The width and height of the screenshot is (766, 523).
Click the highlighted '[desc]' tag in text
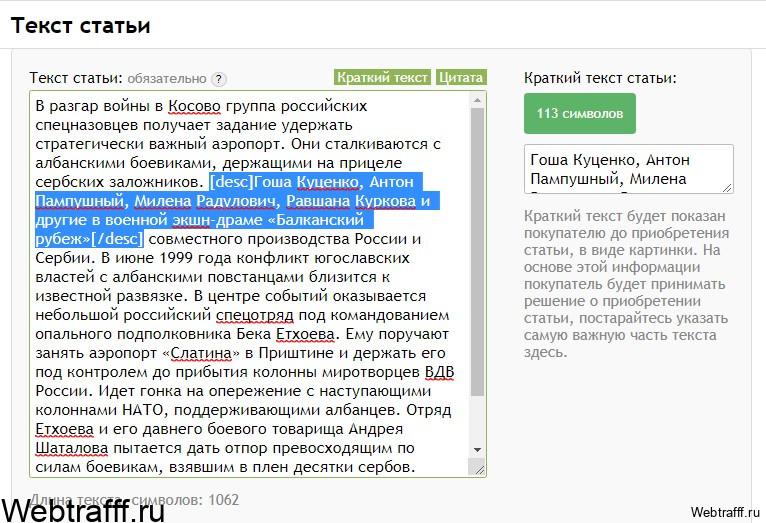point(232,182)
